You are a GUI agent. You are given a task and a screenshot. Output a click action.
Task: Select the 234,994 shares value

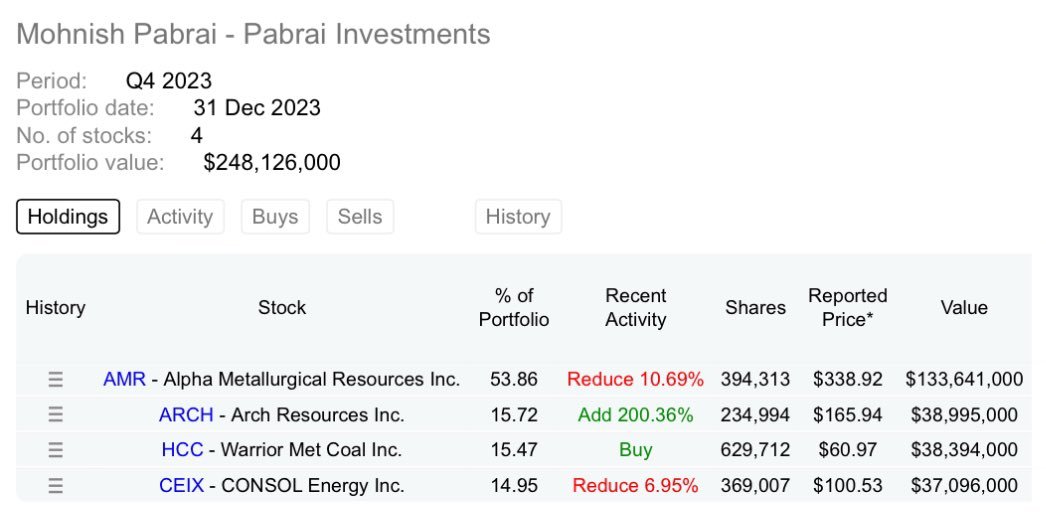point(755,415)
